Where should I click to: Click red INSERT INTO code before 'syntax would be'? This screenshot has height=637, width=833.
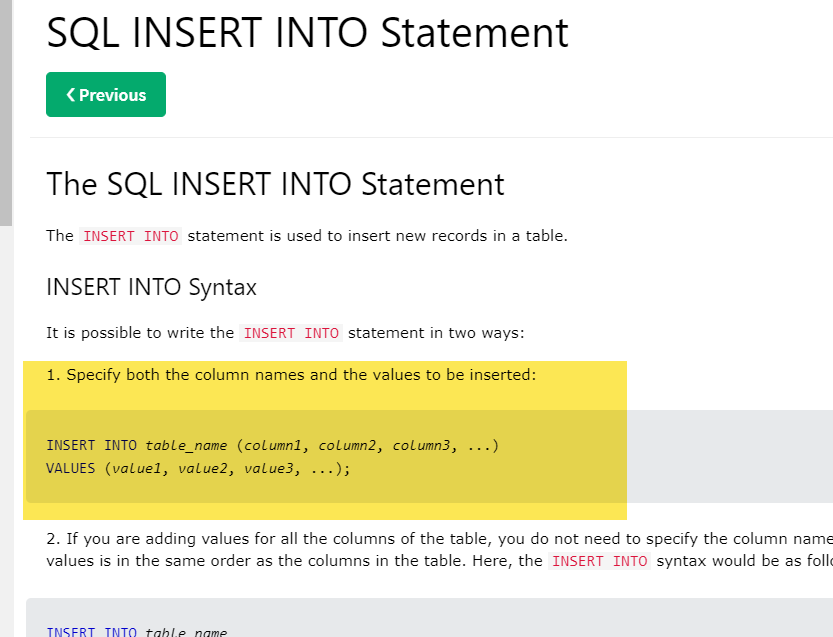click(x=600, y=561)
